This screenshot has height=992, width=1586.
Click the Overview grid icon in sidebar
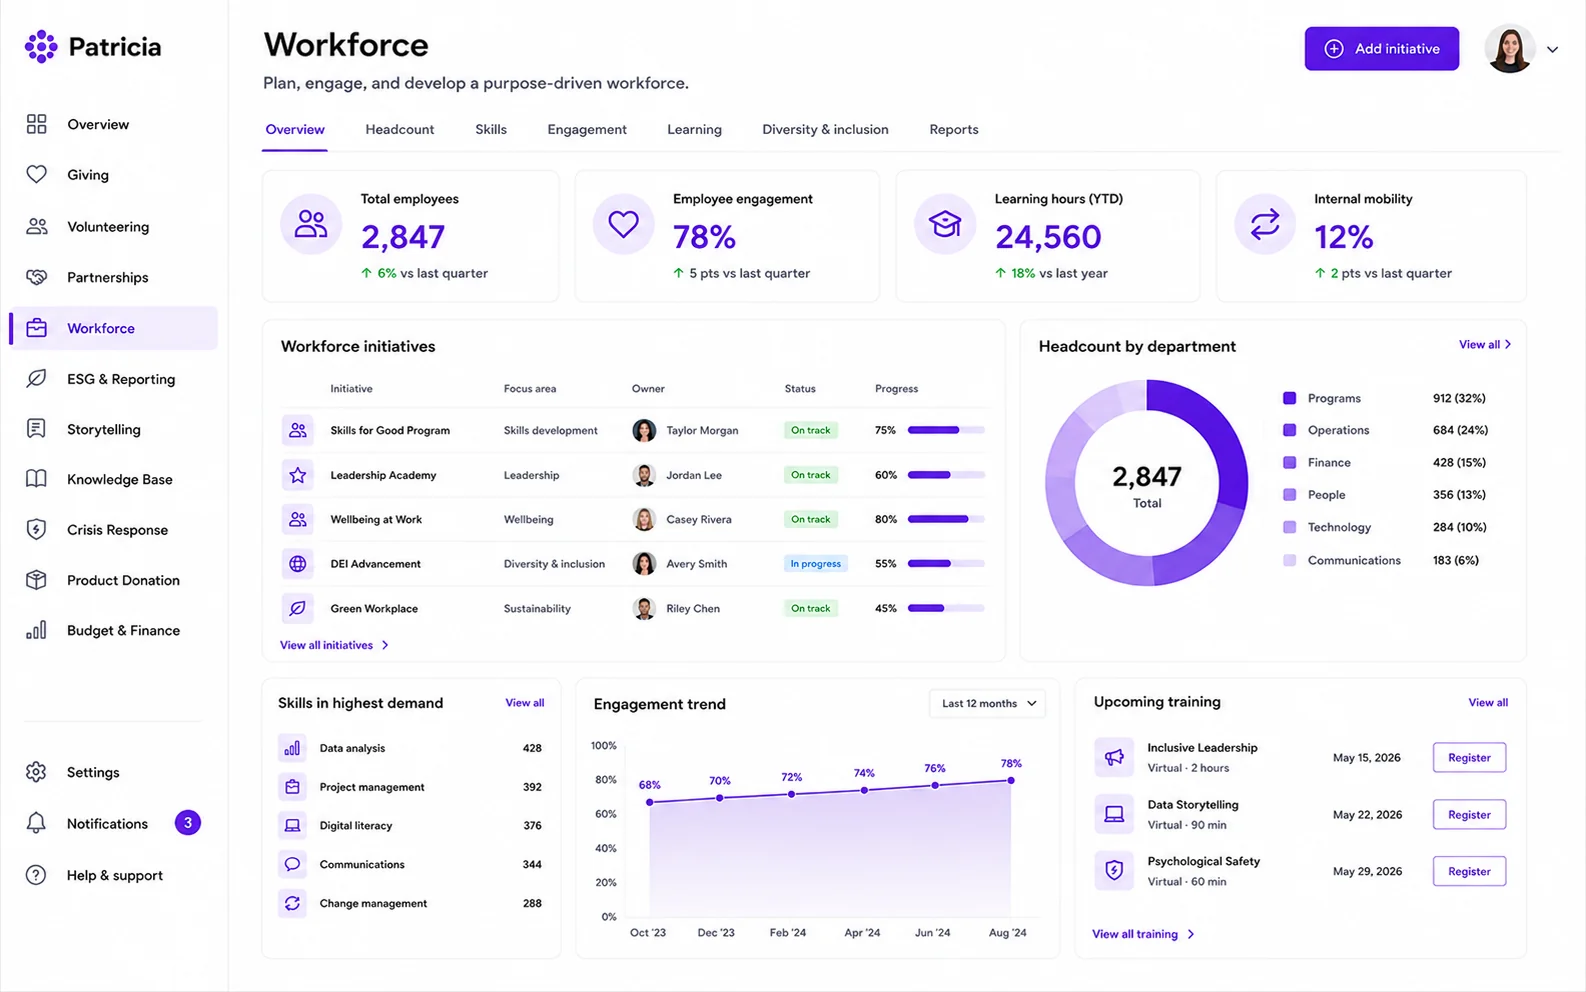(x=36, y=124)
